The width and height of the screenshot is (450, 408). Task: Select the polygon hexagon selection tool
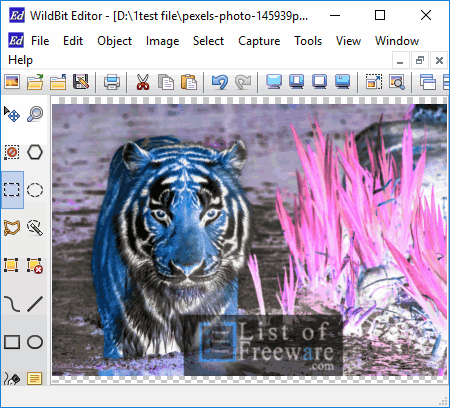pyautogui.click(x=35, y=152)
